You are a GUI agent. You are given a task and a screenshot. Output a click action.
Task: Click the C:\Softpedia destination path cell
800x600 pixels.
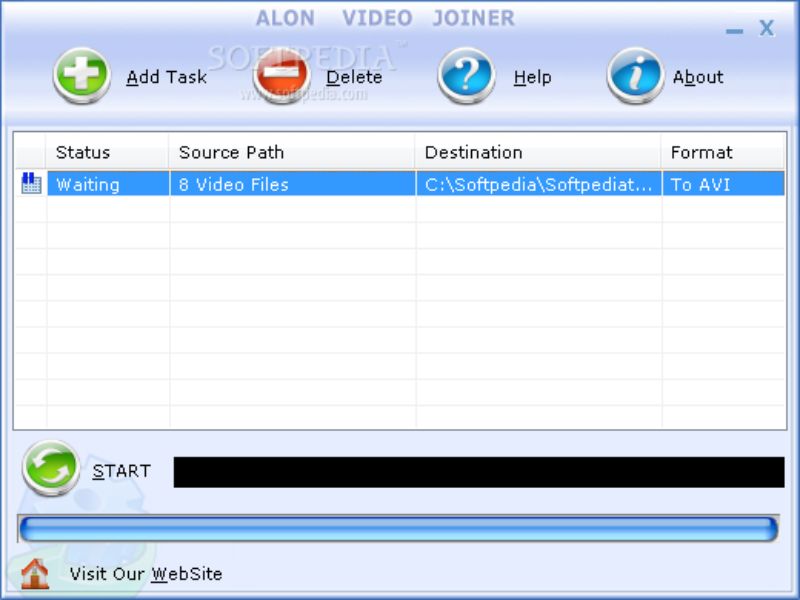pos(538,184)
